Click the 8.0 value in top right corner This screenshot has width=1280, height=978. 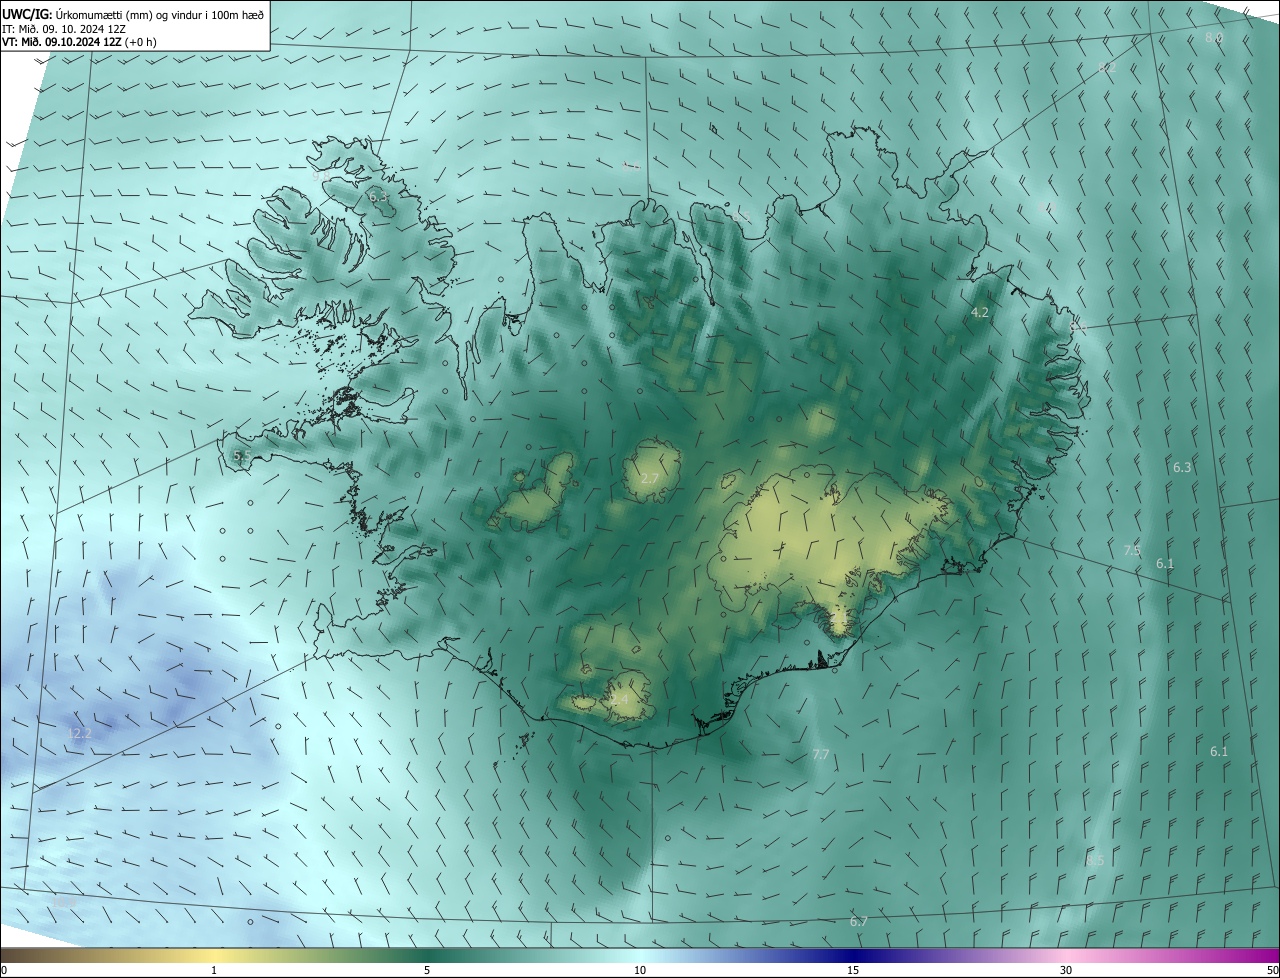click(1214, 37)
